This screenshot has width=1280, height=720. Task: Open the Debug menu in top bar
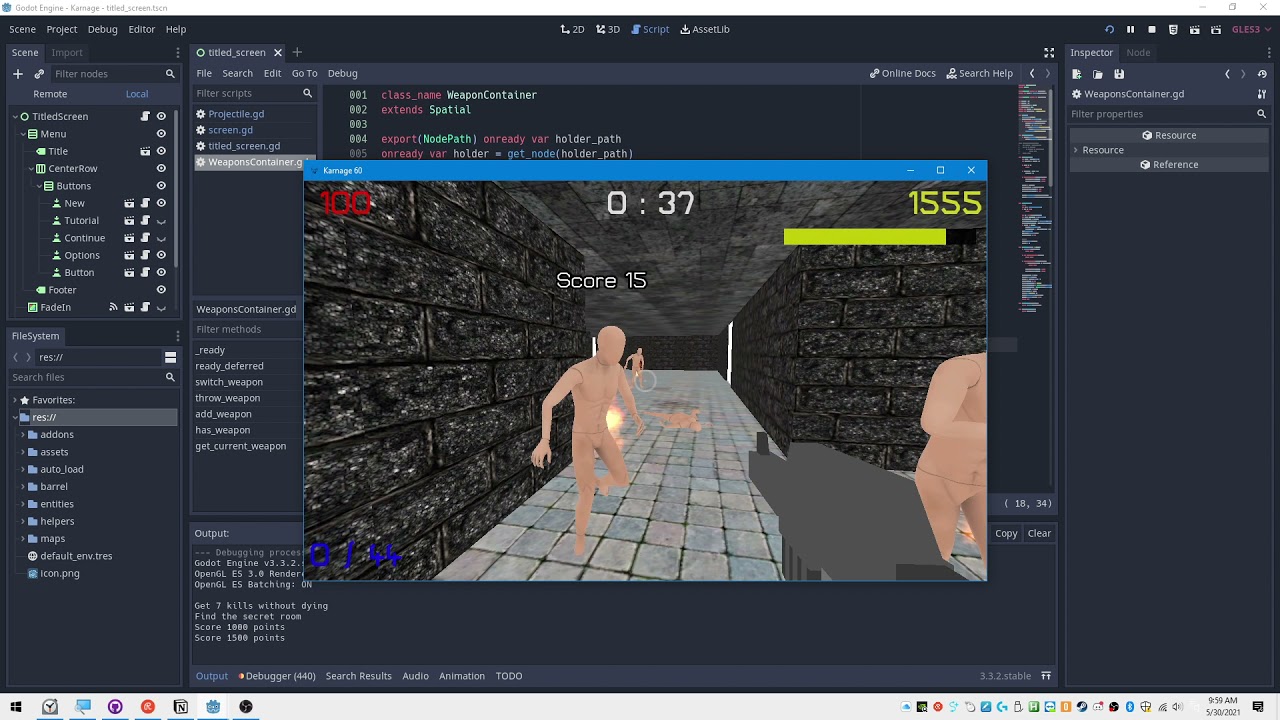click(102, 29)
